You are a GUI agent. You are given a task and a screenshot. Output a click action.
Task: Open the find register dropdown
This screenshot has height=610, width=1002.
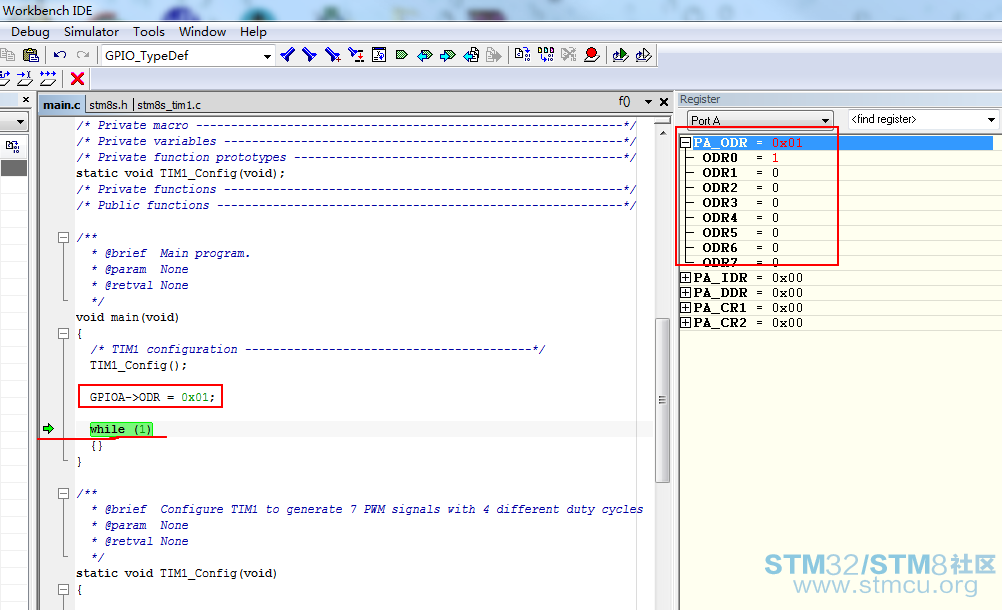click(x=991, y=119)
